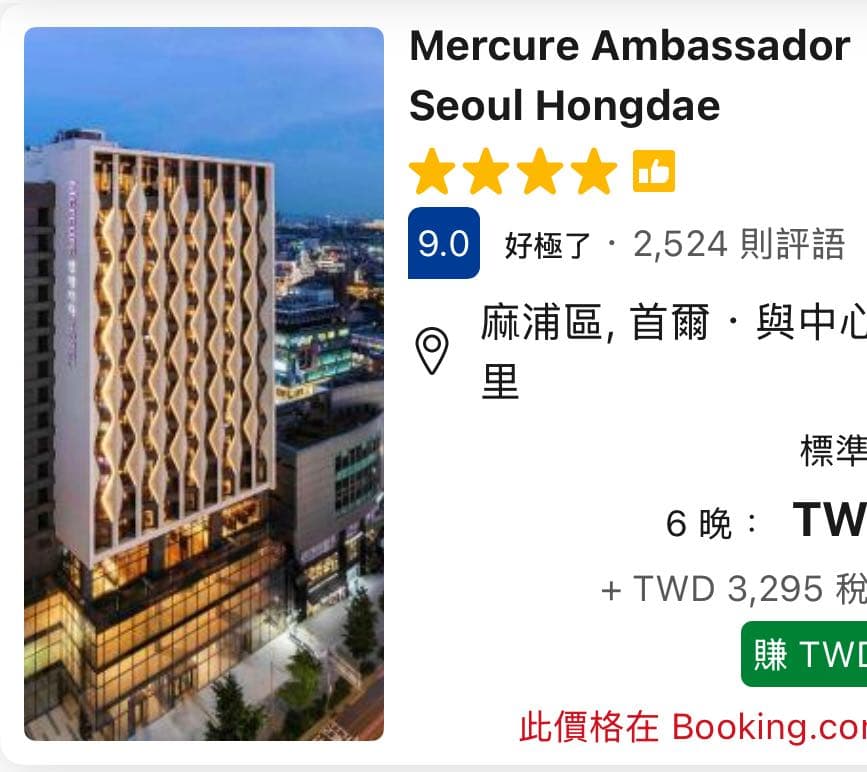This screenshot has width=867, height=772.
Task: Click the map pin location icon
Action: coord(432,351)
